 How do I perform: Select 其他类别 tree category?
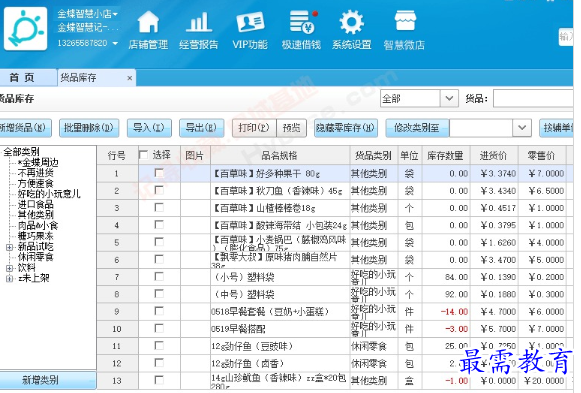coord(36,214)
